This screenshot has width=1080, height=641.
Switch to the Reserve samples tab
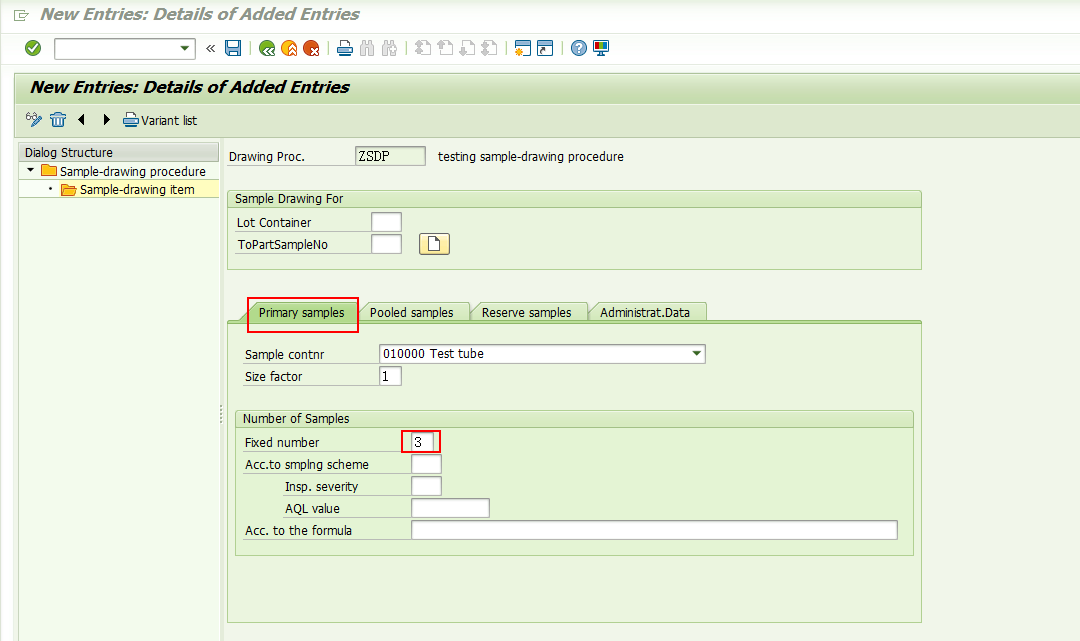(527, 313)
